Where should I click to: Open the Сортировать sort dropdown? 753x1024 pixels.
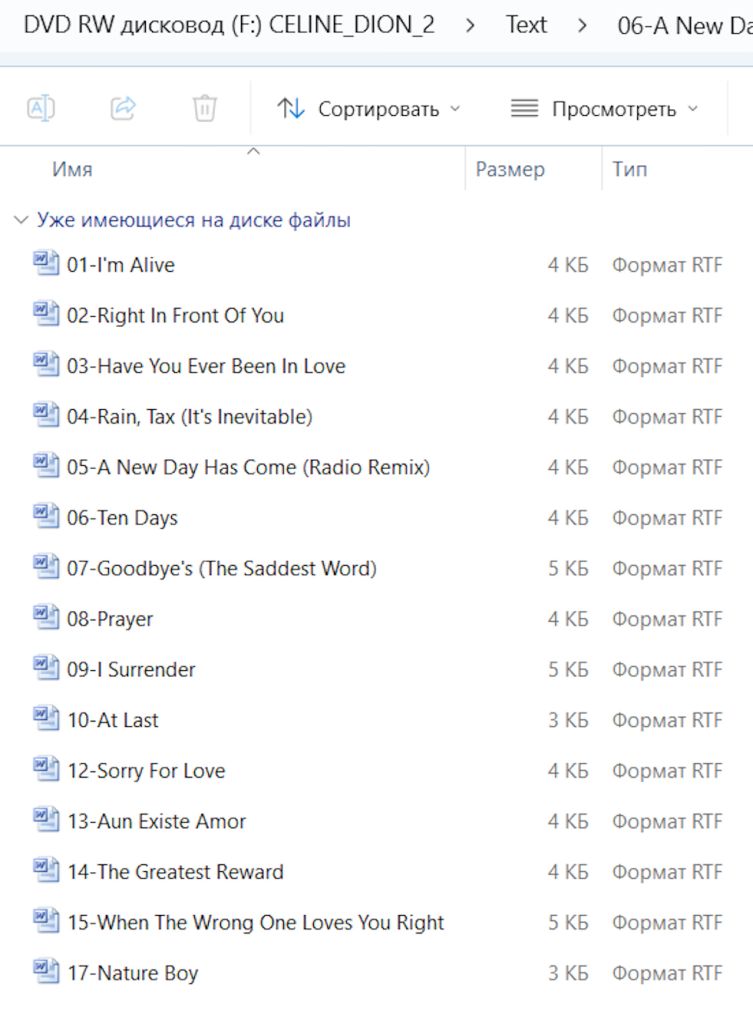pyautogui.click(x=369, y=108)
